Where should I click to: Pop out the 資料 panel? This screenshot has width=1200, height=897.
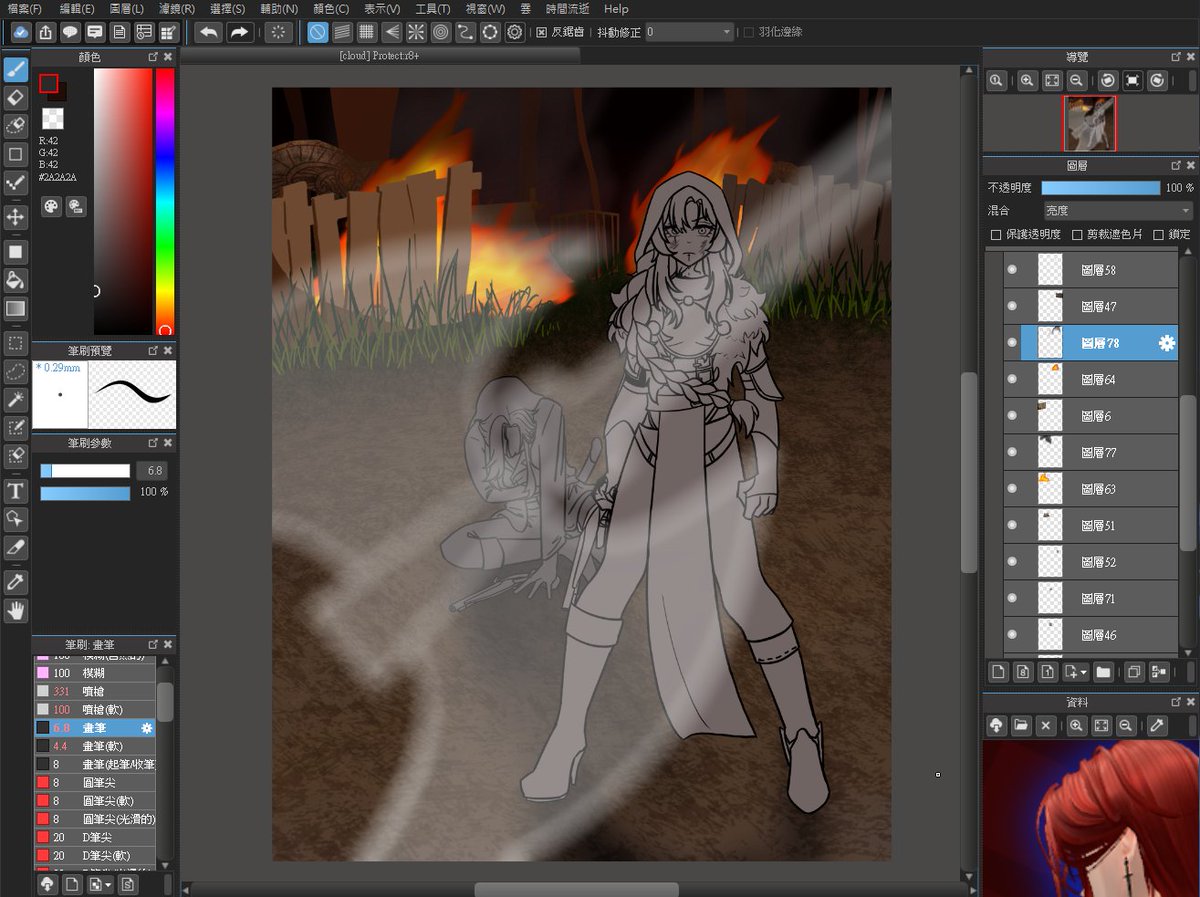coord(1175,701)
